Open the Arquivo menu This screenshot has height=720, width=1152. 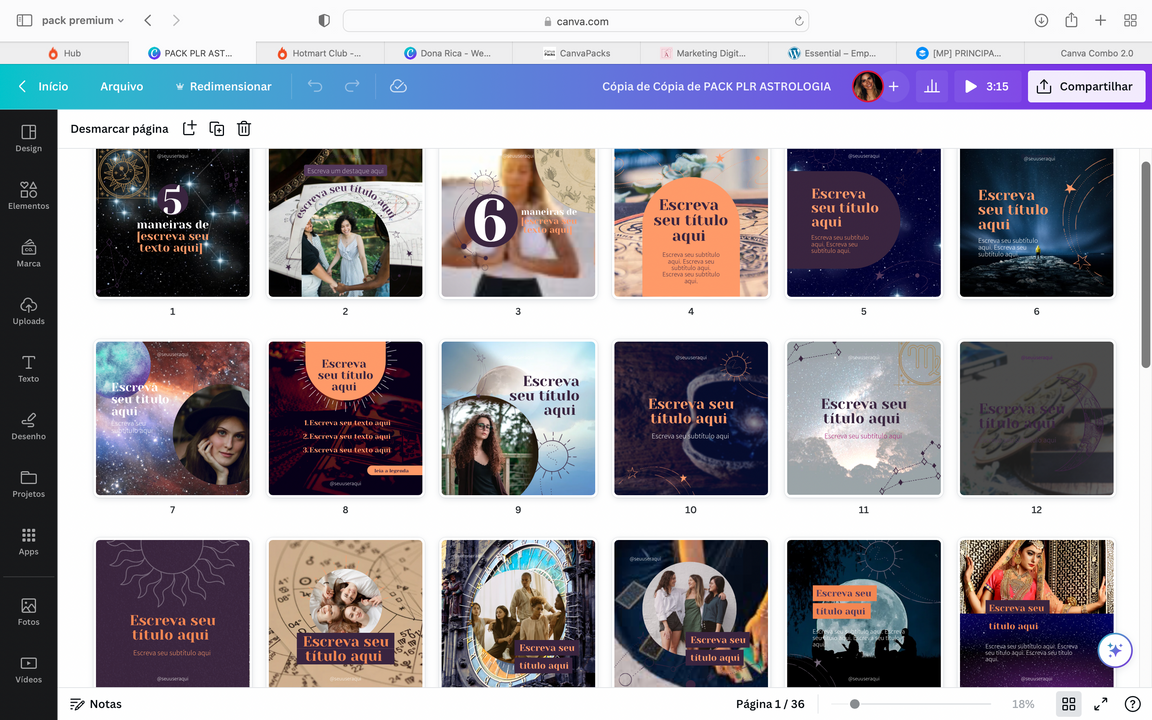tap(121, 87)
